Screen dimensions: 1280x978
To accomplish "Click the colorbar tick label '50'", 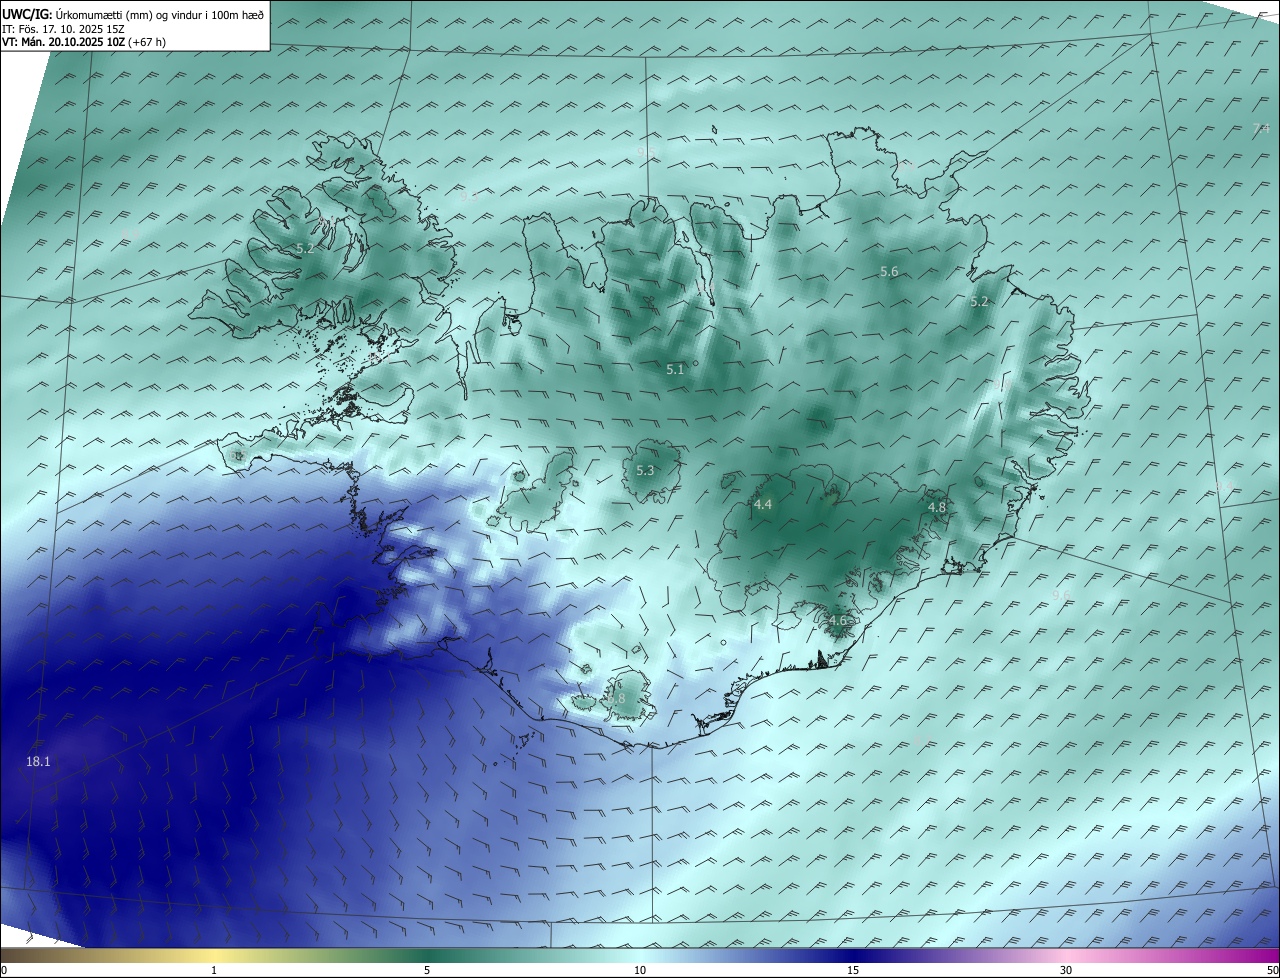I will pyautogui.click(x=1272, y=970).
